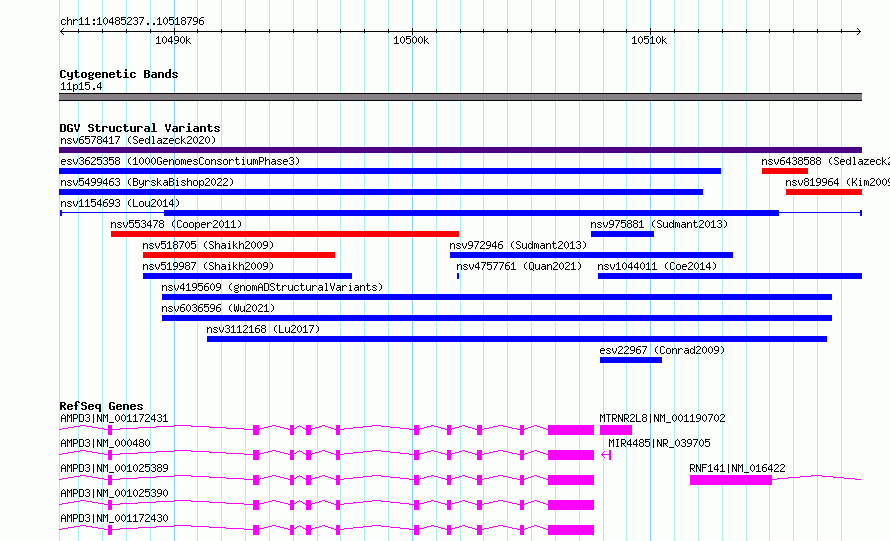Screen dimensions: 890x541
Task: Open the nsv819964 Kim2009 label
Action: coord(837,182)
